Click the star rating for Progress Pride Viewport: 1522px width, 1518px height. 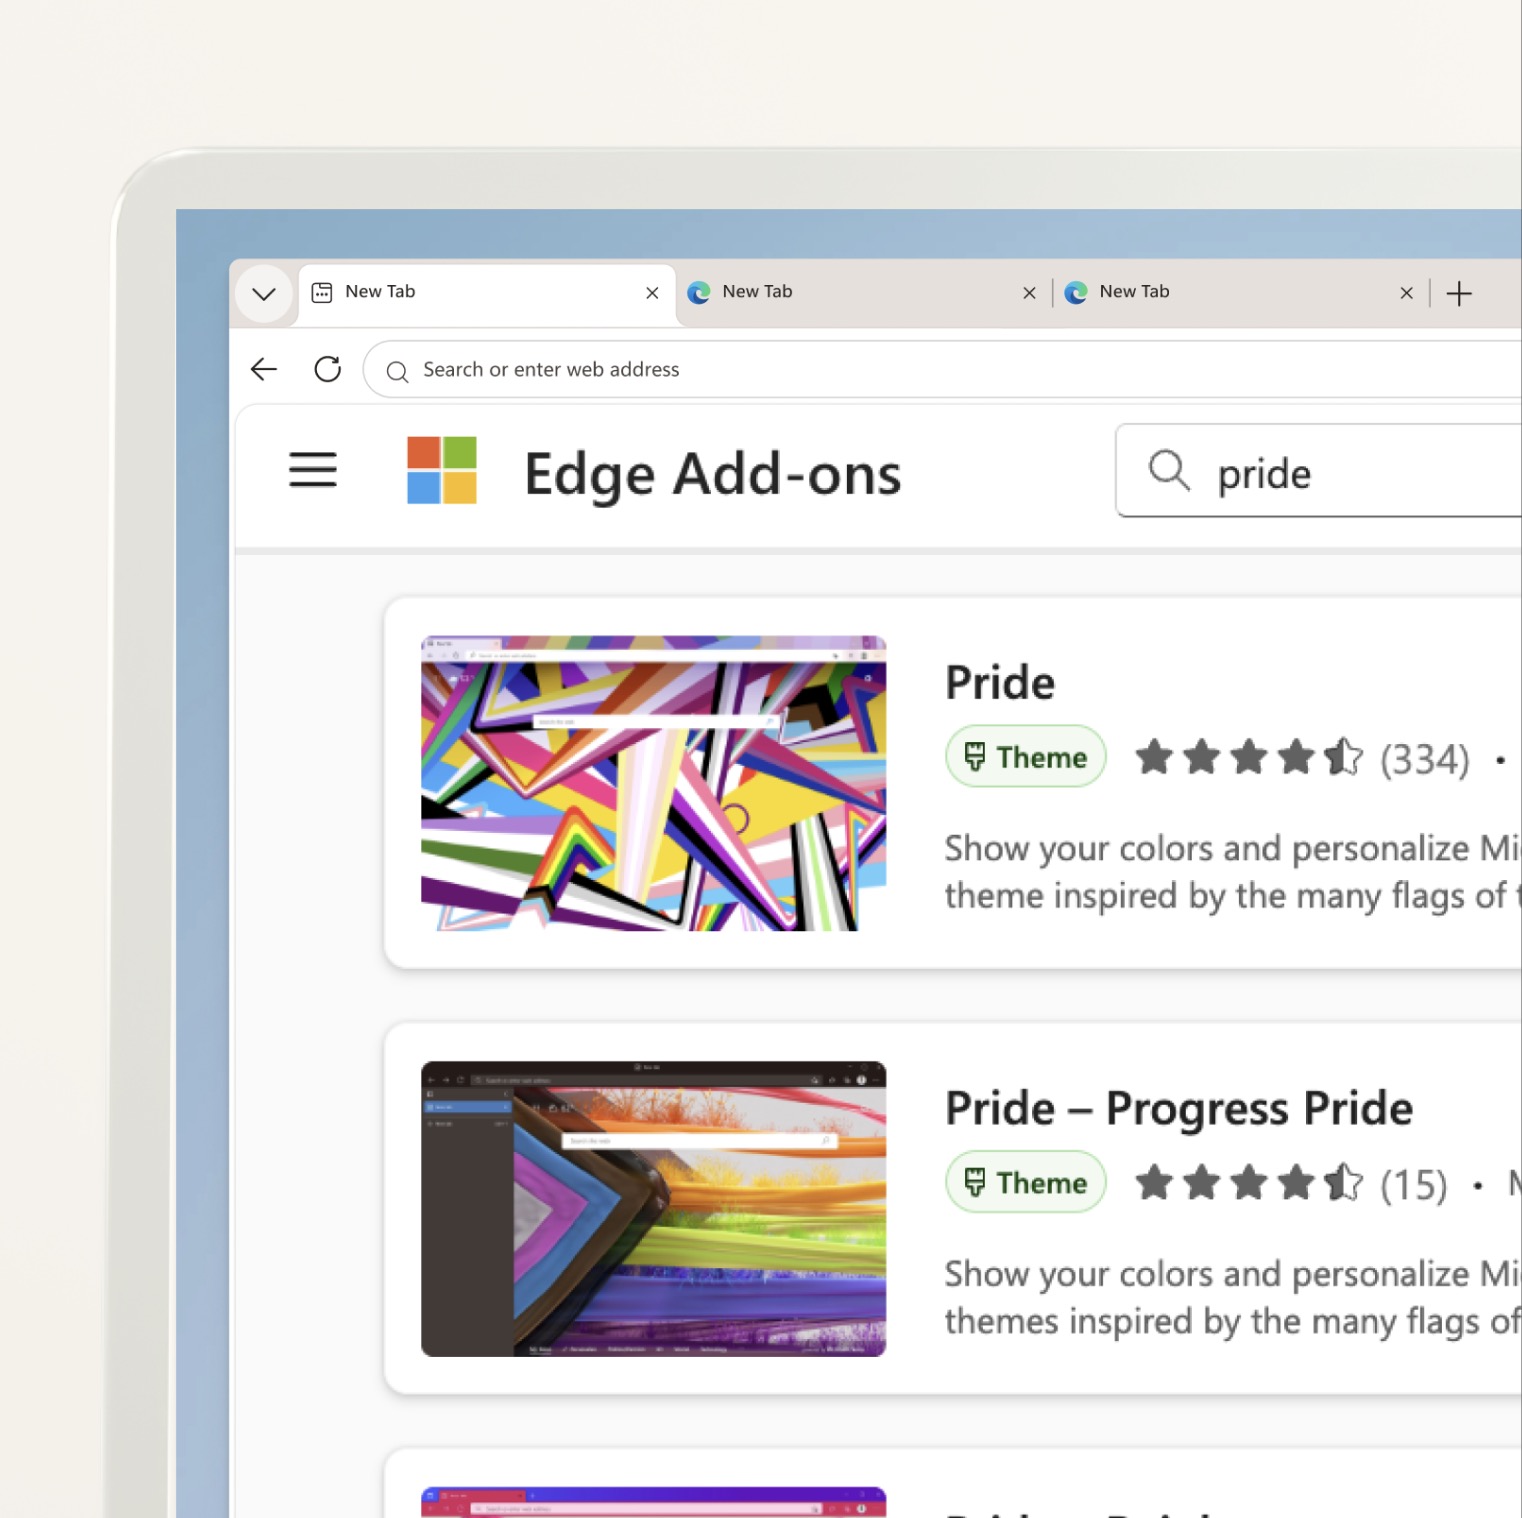[x=1249, y=1182]
